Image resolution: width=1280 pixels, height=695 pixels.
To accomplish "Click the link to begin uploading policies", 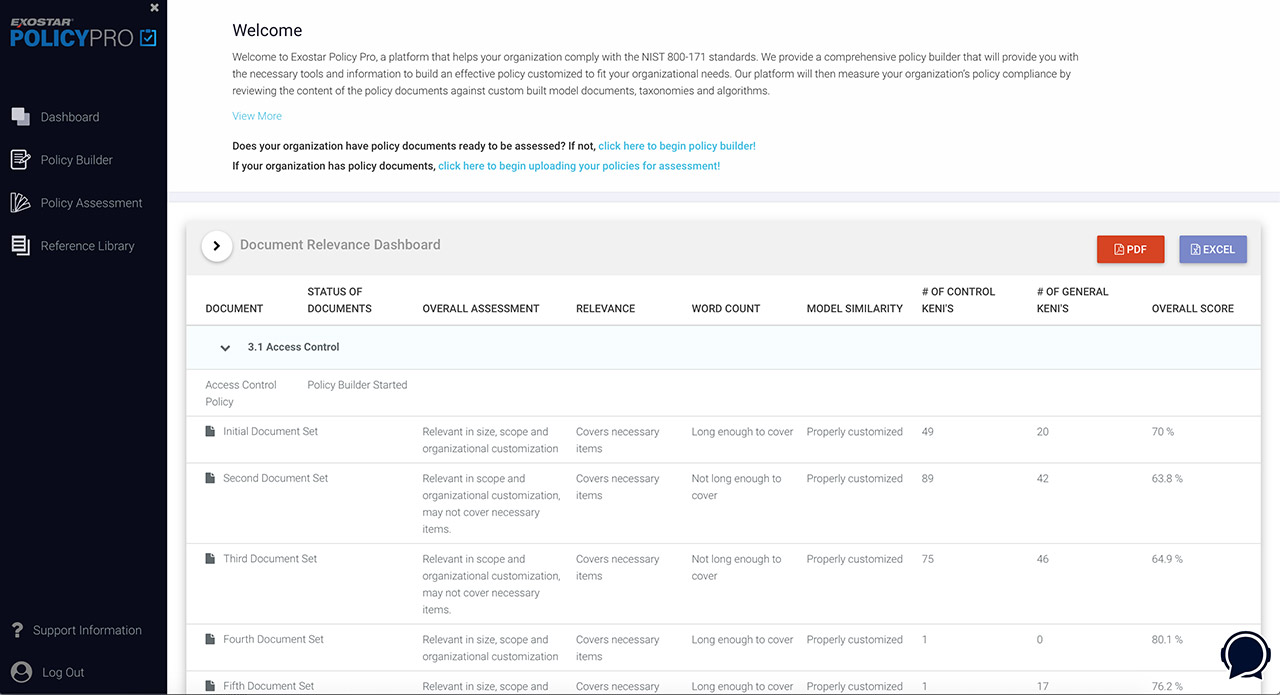I will tap(578, 166).
